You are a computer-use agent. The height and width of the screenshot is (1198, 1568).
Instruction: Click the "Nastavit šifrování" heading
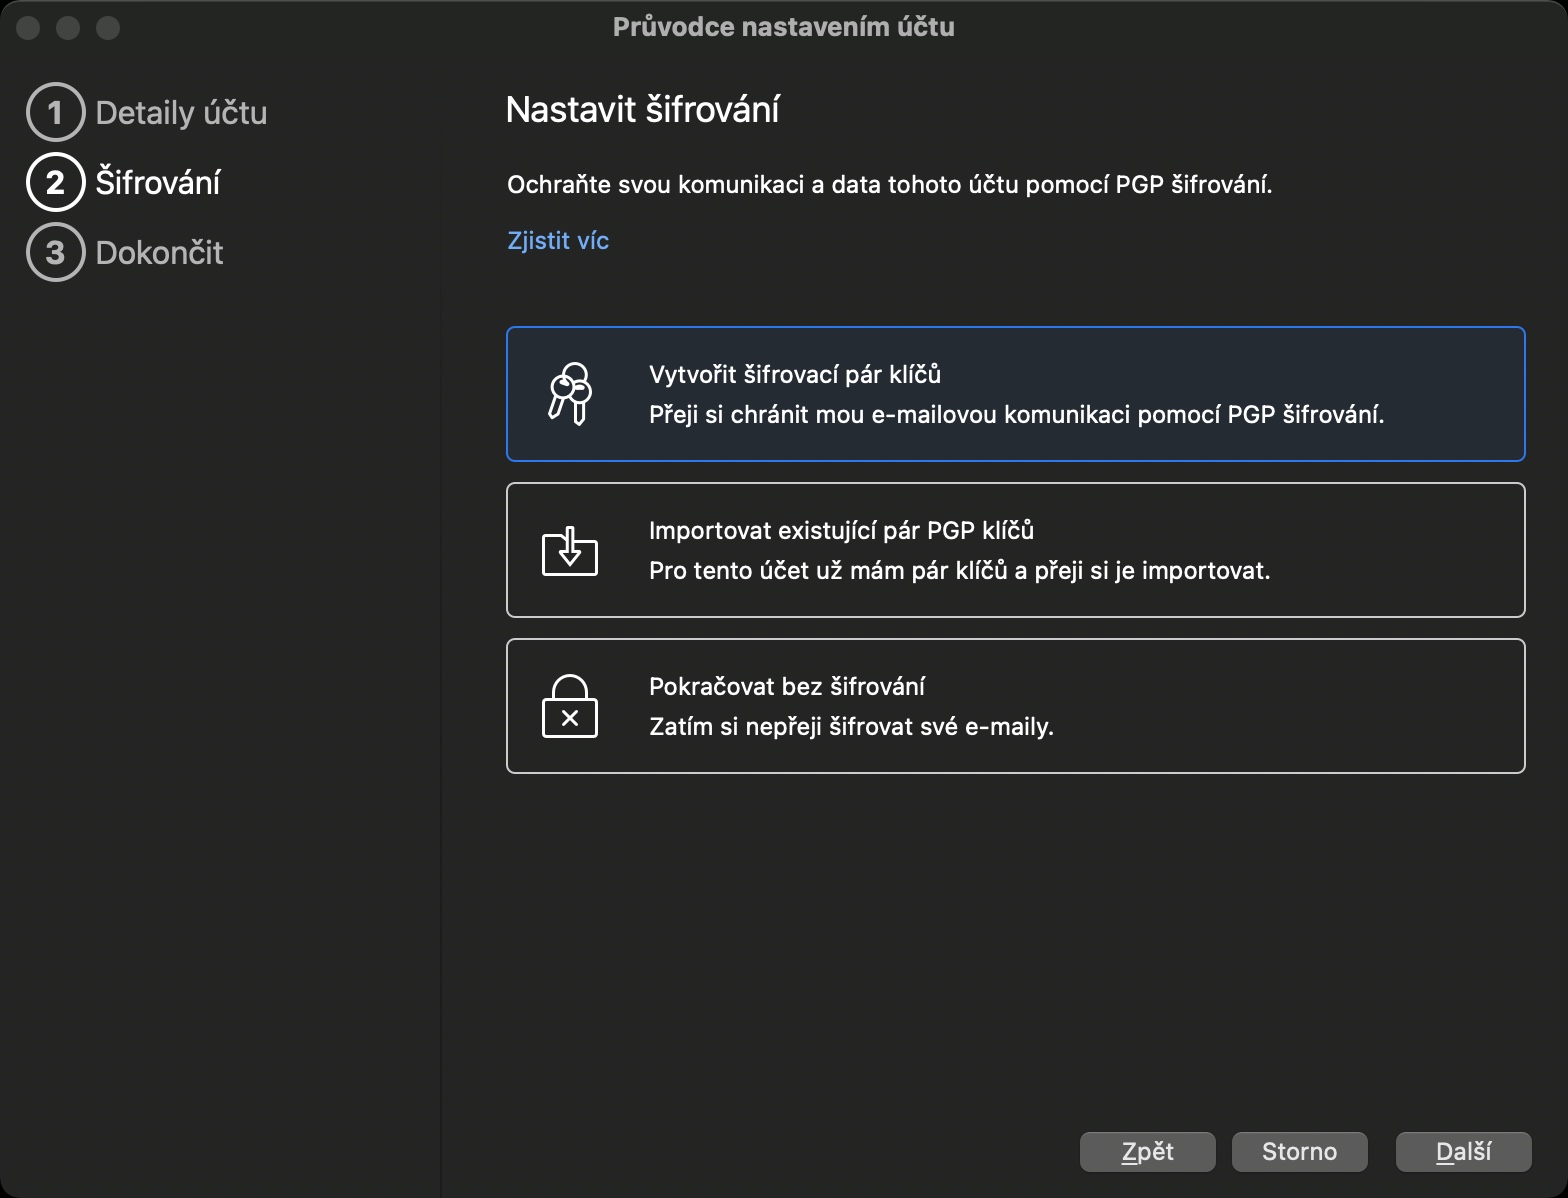pyautogui.click(x=642, y=110)
